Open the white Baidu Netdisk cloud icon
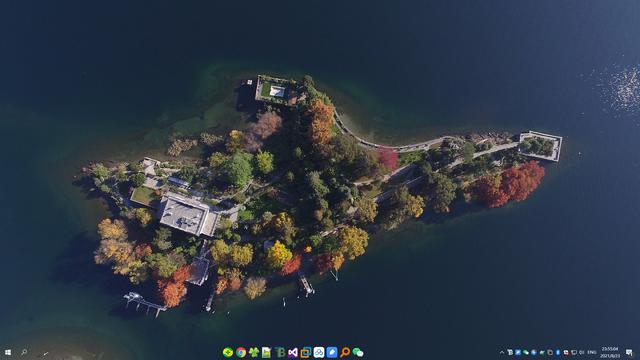 pos(319,352)
